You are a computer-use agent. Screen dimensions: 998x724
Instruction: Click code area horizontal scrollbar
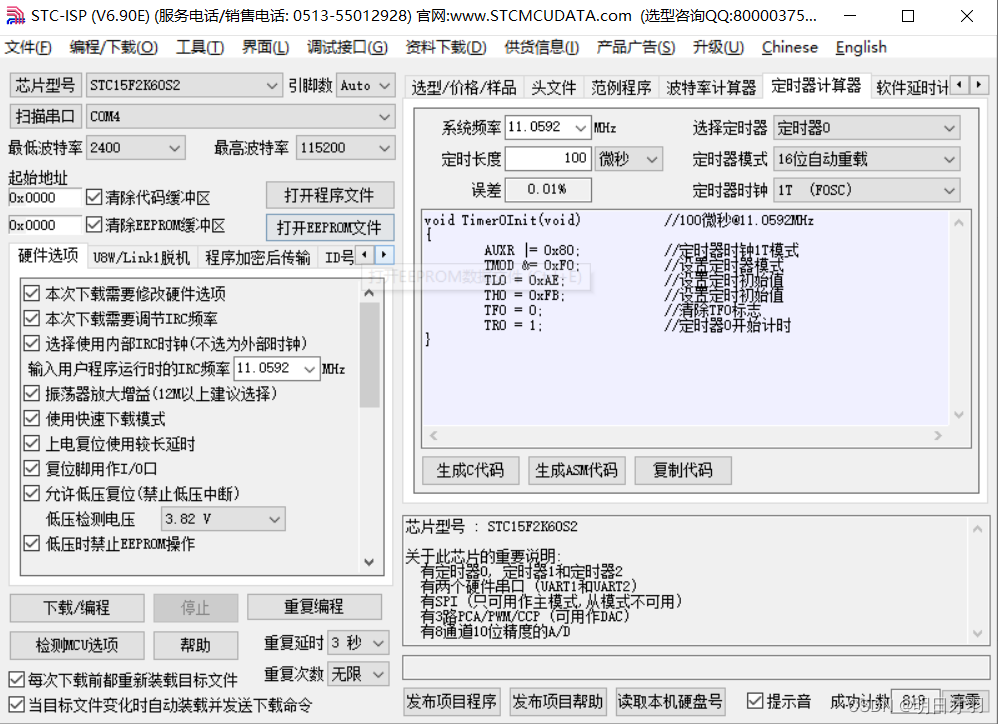click(685, 435)
